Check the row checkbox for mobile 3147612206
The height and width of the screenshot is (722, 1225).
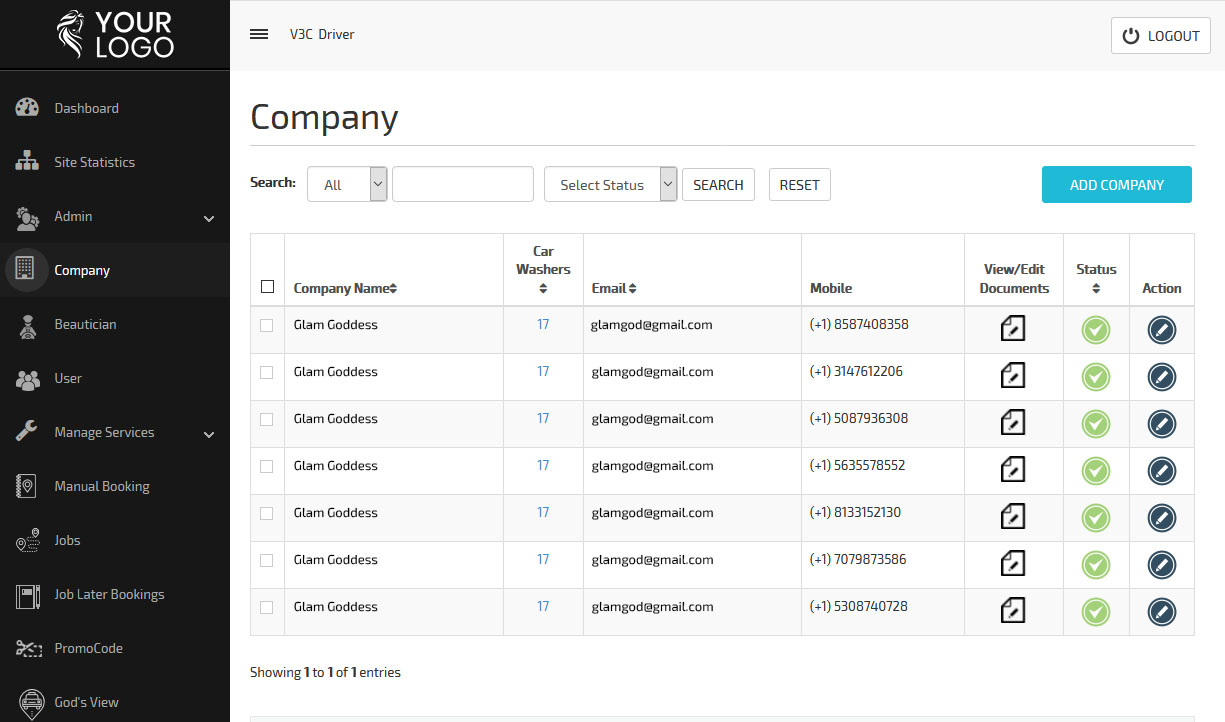point(266,372)
